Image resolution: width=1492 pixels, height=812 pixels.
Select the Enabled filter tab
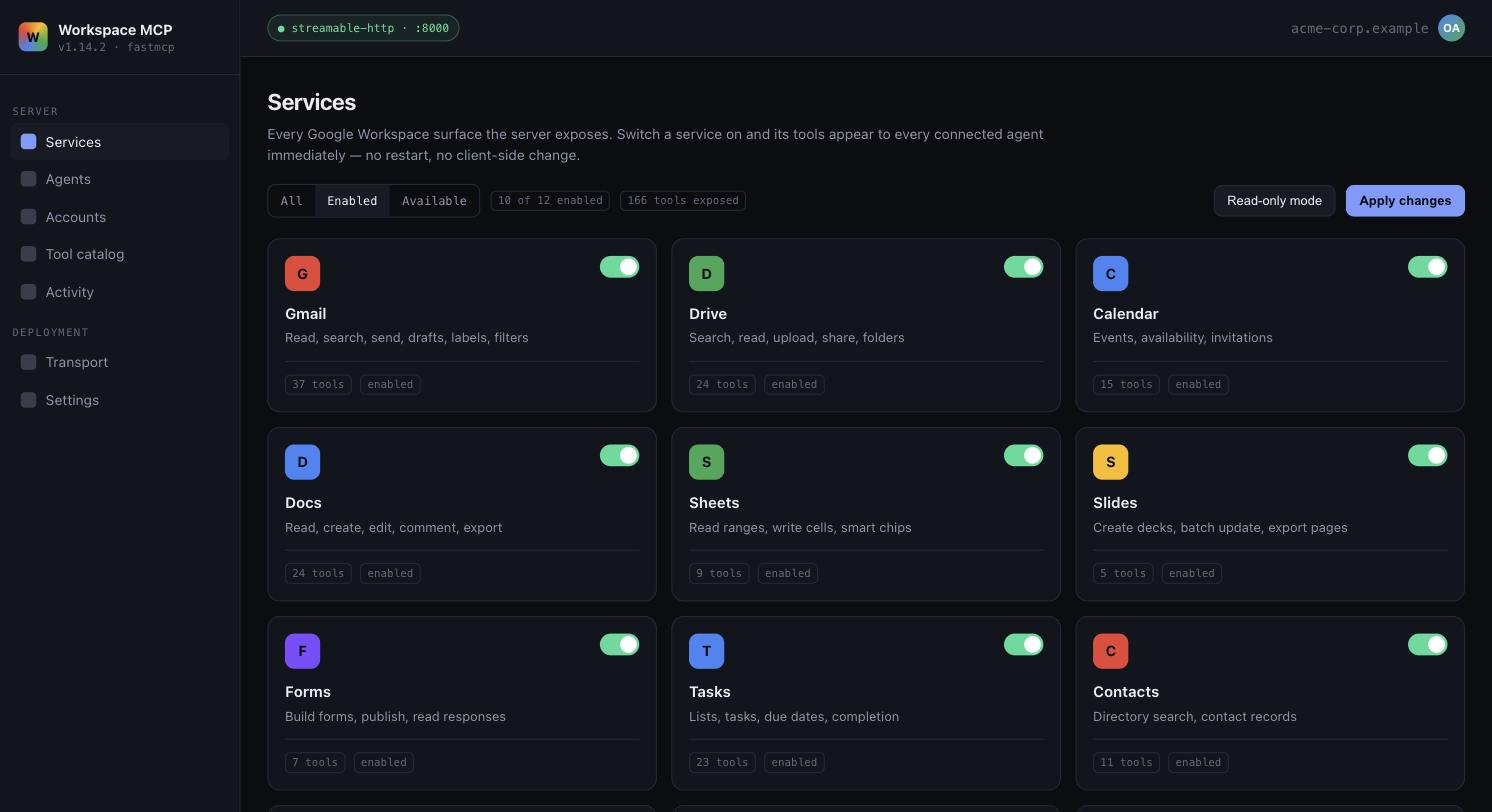pos(352,201)
